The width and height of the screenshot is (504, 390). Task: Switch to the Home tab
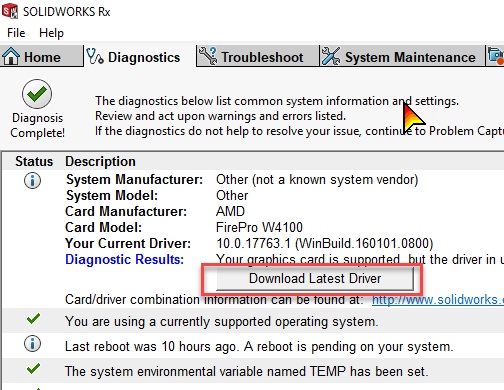(41, 56)
